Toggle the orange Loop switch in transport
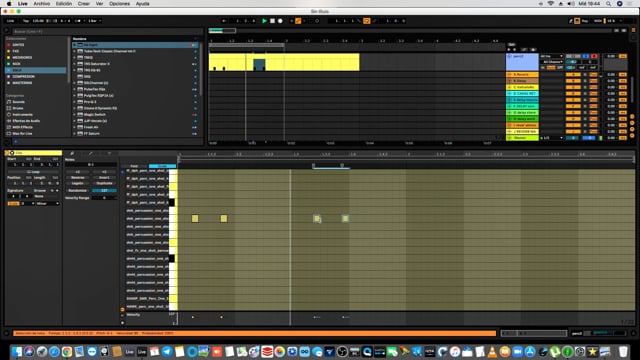The height and width of the screenshot is (360, 640). click(367, 21)
